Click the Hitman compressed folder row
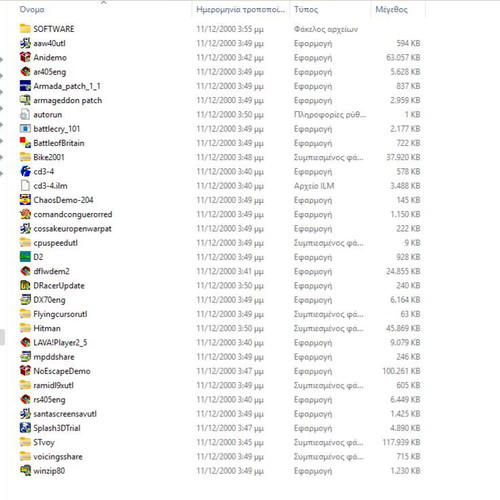The width and height of the screenshot is (500, 500). coord(220,328)
